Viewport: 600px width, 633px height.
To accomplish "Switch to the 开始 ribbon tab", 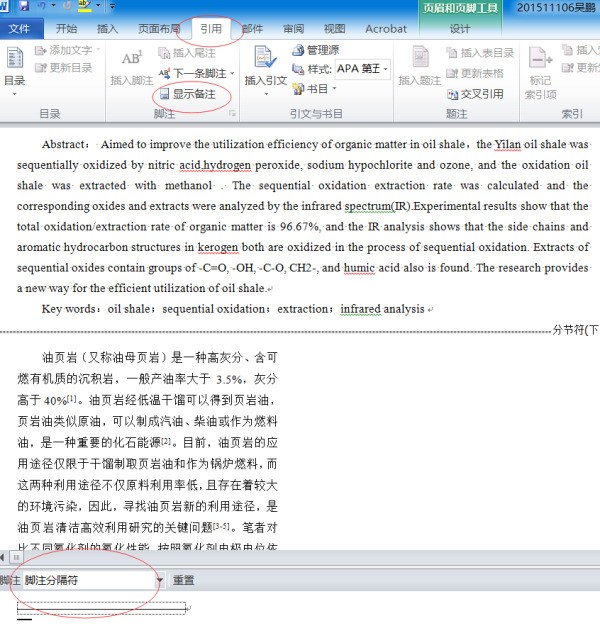I will coord(66,29).
